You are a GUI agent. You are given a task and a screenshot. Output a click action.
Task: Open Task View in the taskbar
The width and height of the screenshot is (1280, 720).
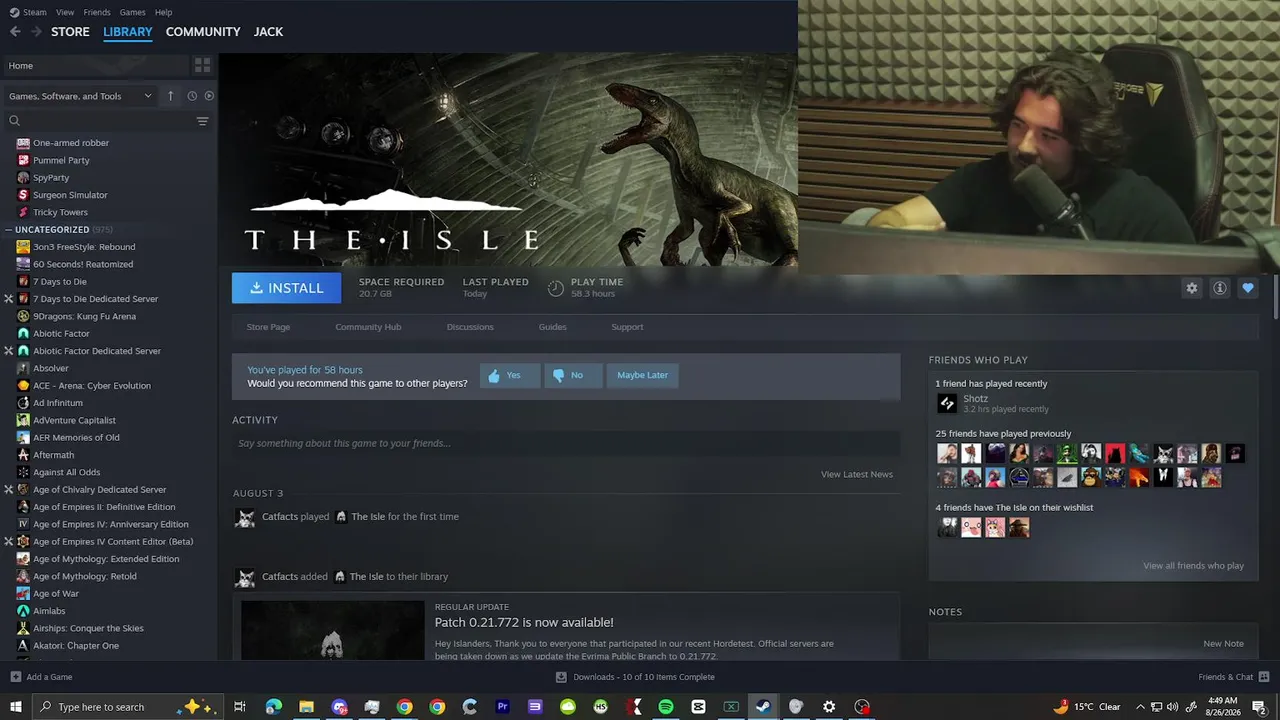(240, 707)
